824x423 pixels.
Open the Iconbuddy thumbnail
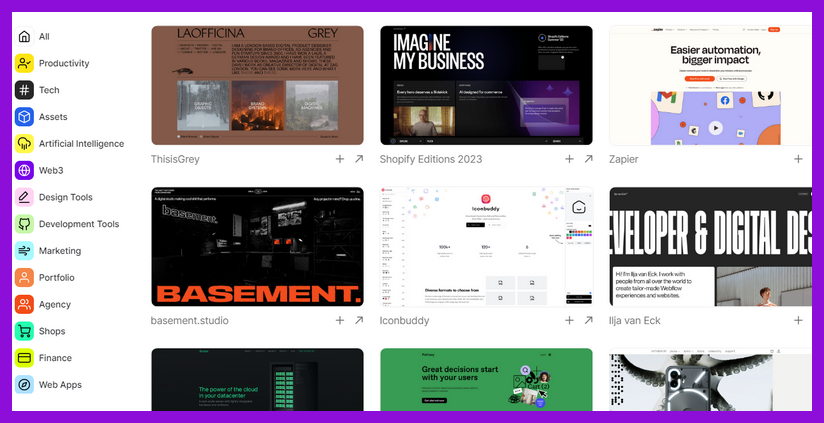[x=486, y=246]
